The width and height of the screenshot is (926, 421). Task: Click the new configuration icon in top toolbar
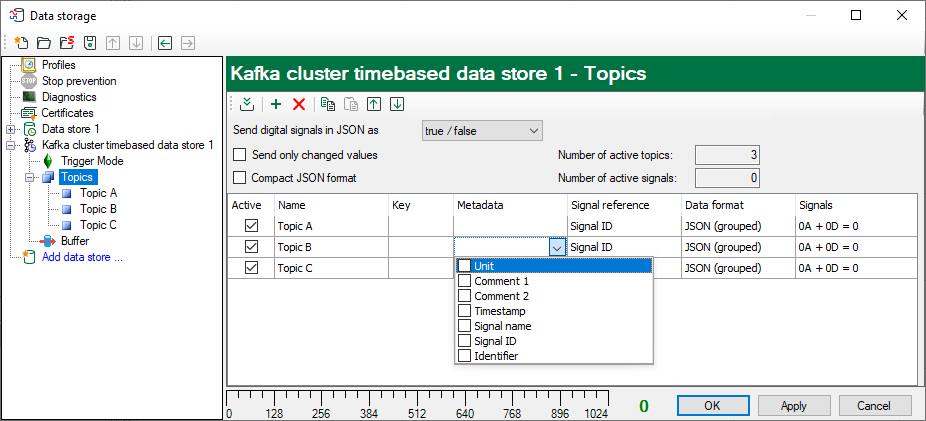coord(22,43)
